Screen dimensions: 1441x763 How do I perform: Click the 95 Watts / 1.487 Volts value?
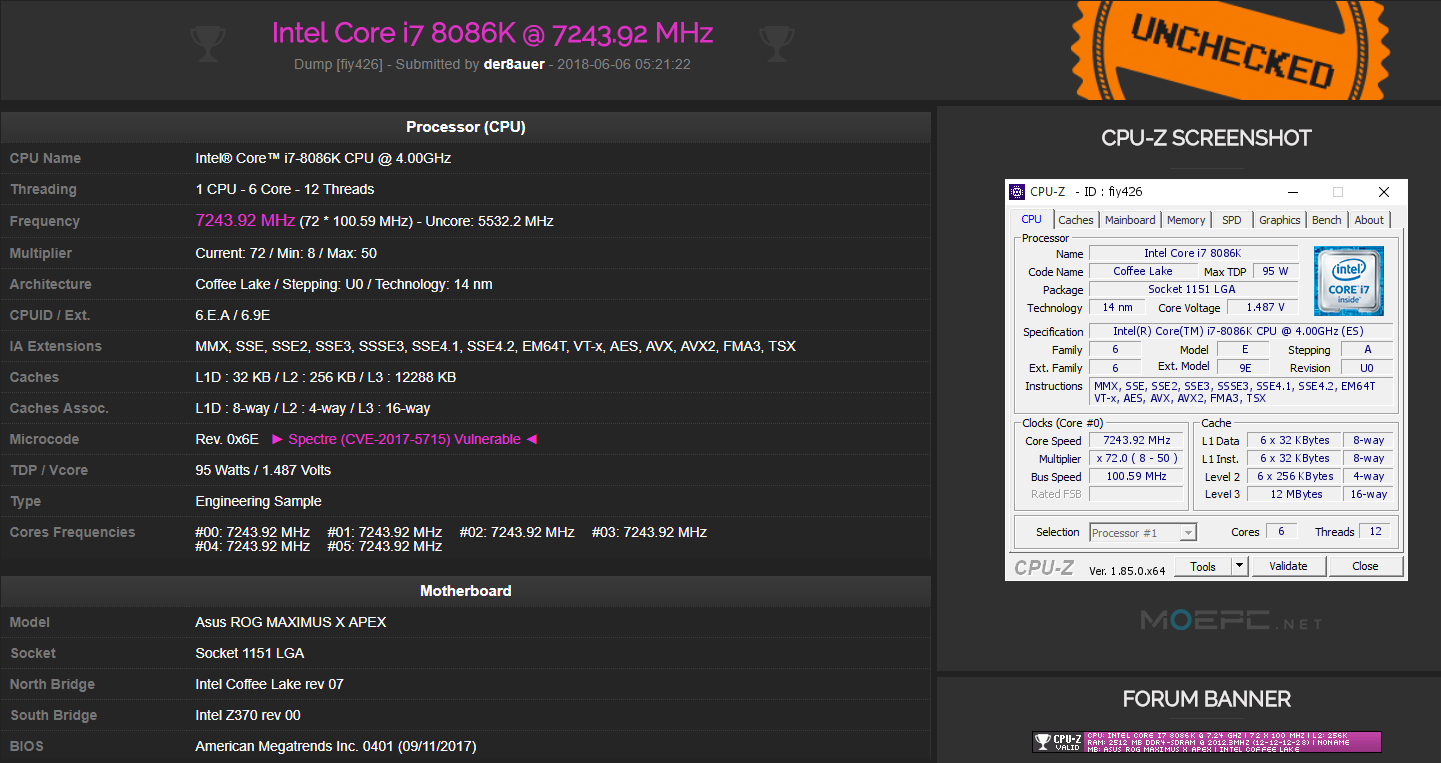click(x=263, y=470)
